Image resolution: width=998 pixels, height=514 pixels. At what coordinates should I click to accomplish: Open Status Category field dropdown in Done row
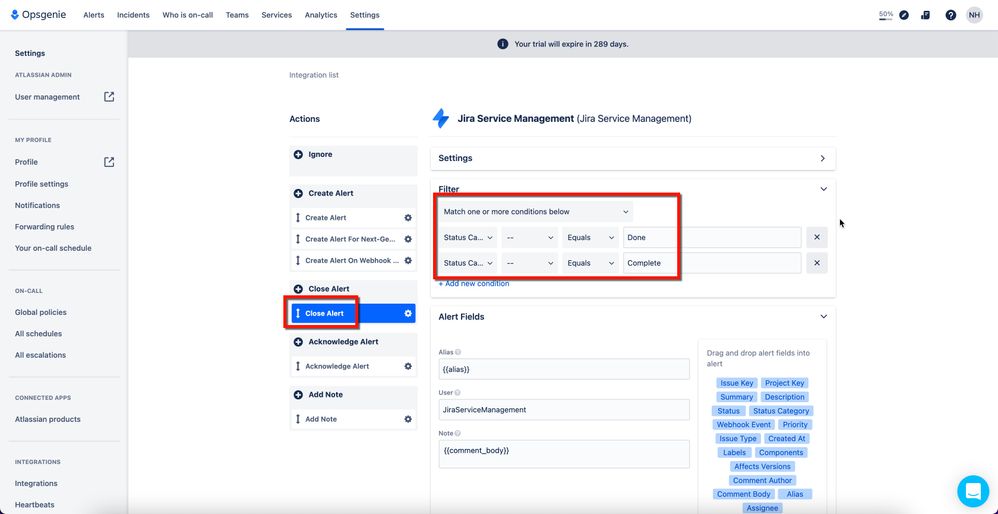[468, 237]
